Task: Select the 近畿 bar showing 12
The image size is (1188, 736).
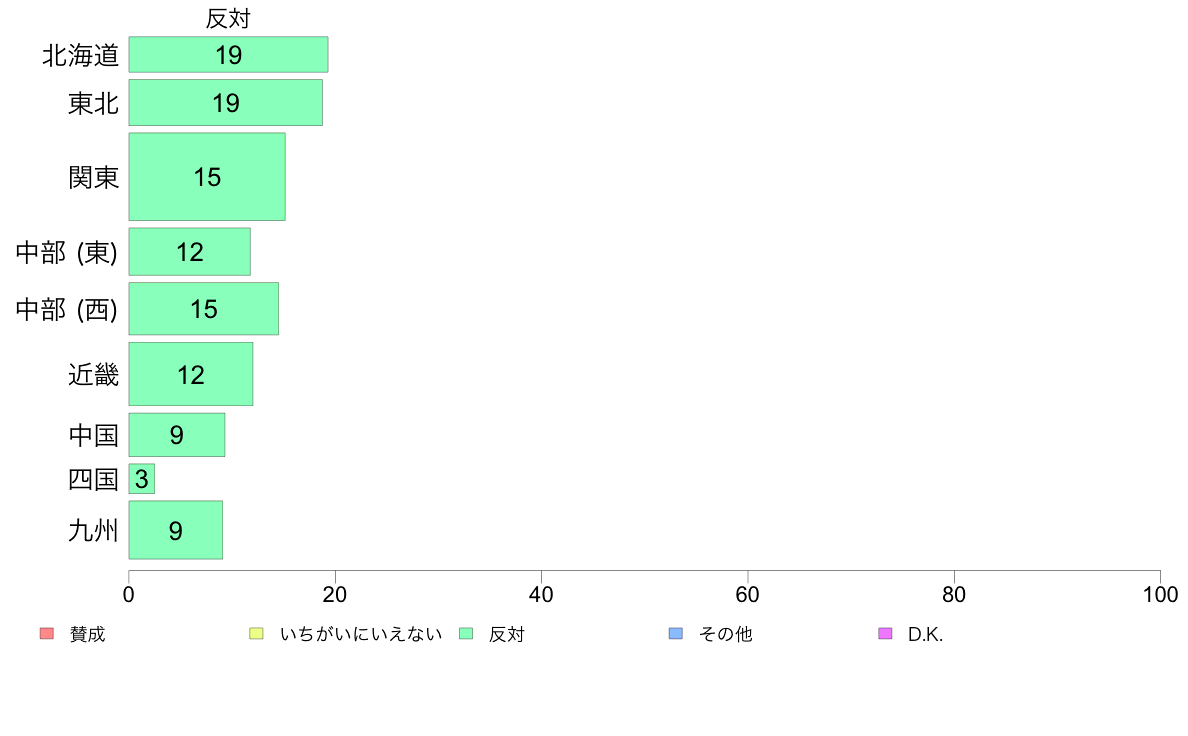Action: 191,374
